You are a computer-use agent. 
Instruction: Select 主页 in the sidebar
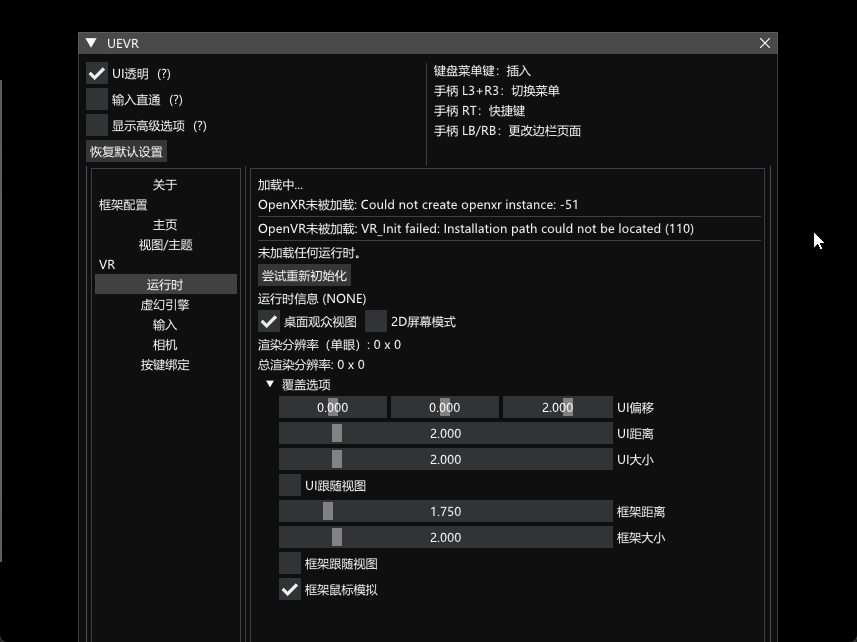(165, 225)
